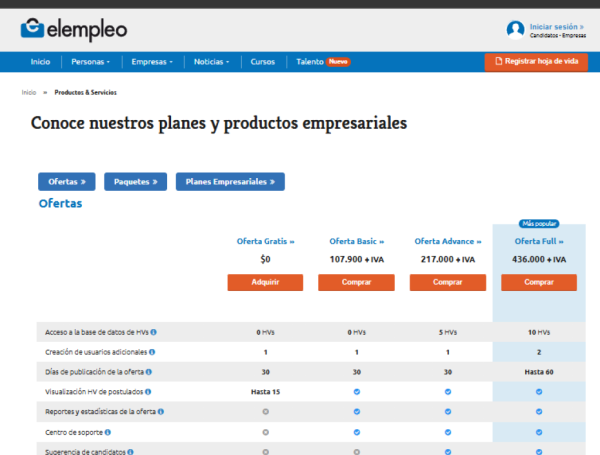Screen dimensions: 600x455
Task: Click Advance checkmark in Centro de soporte row
Action: (x=448, y=432)
